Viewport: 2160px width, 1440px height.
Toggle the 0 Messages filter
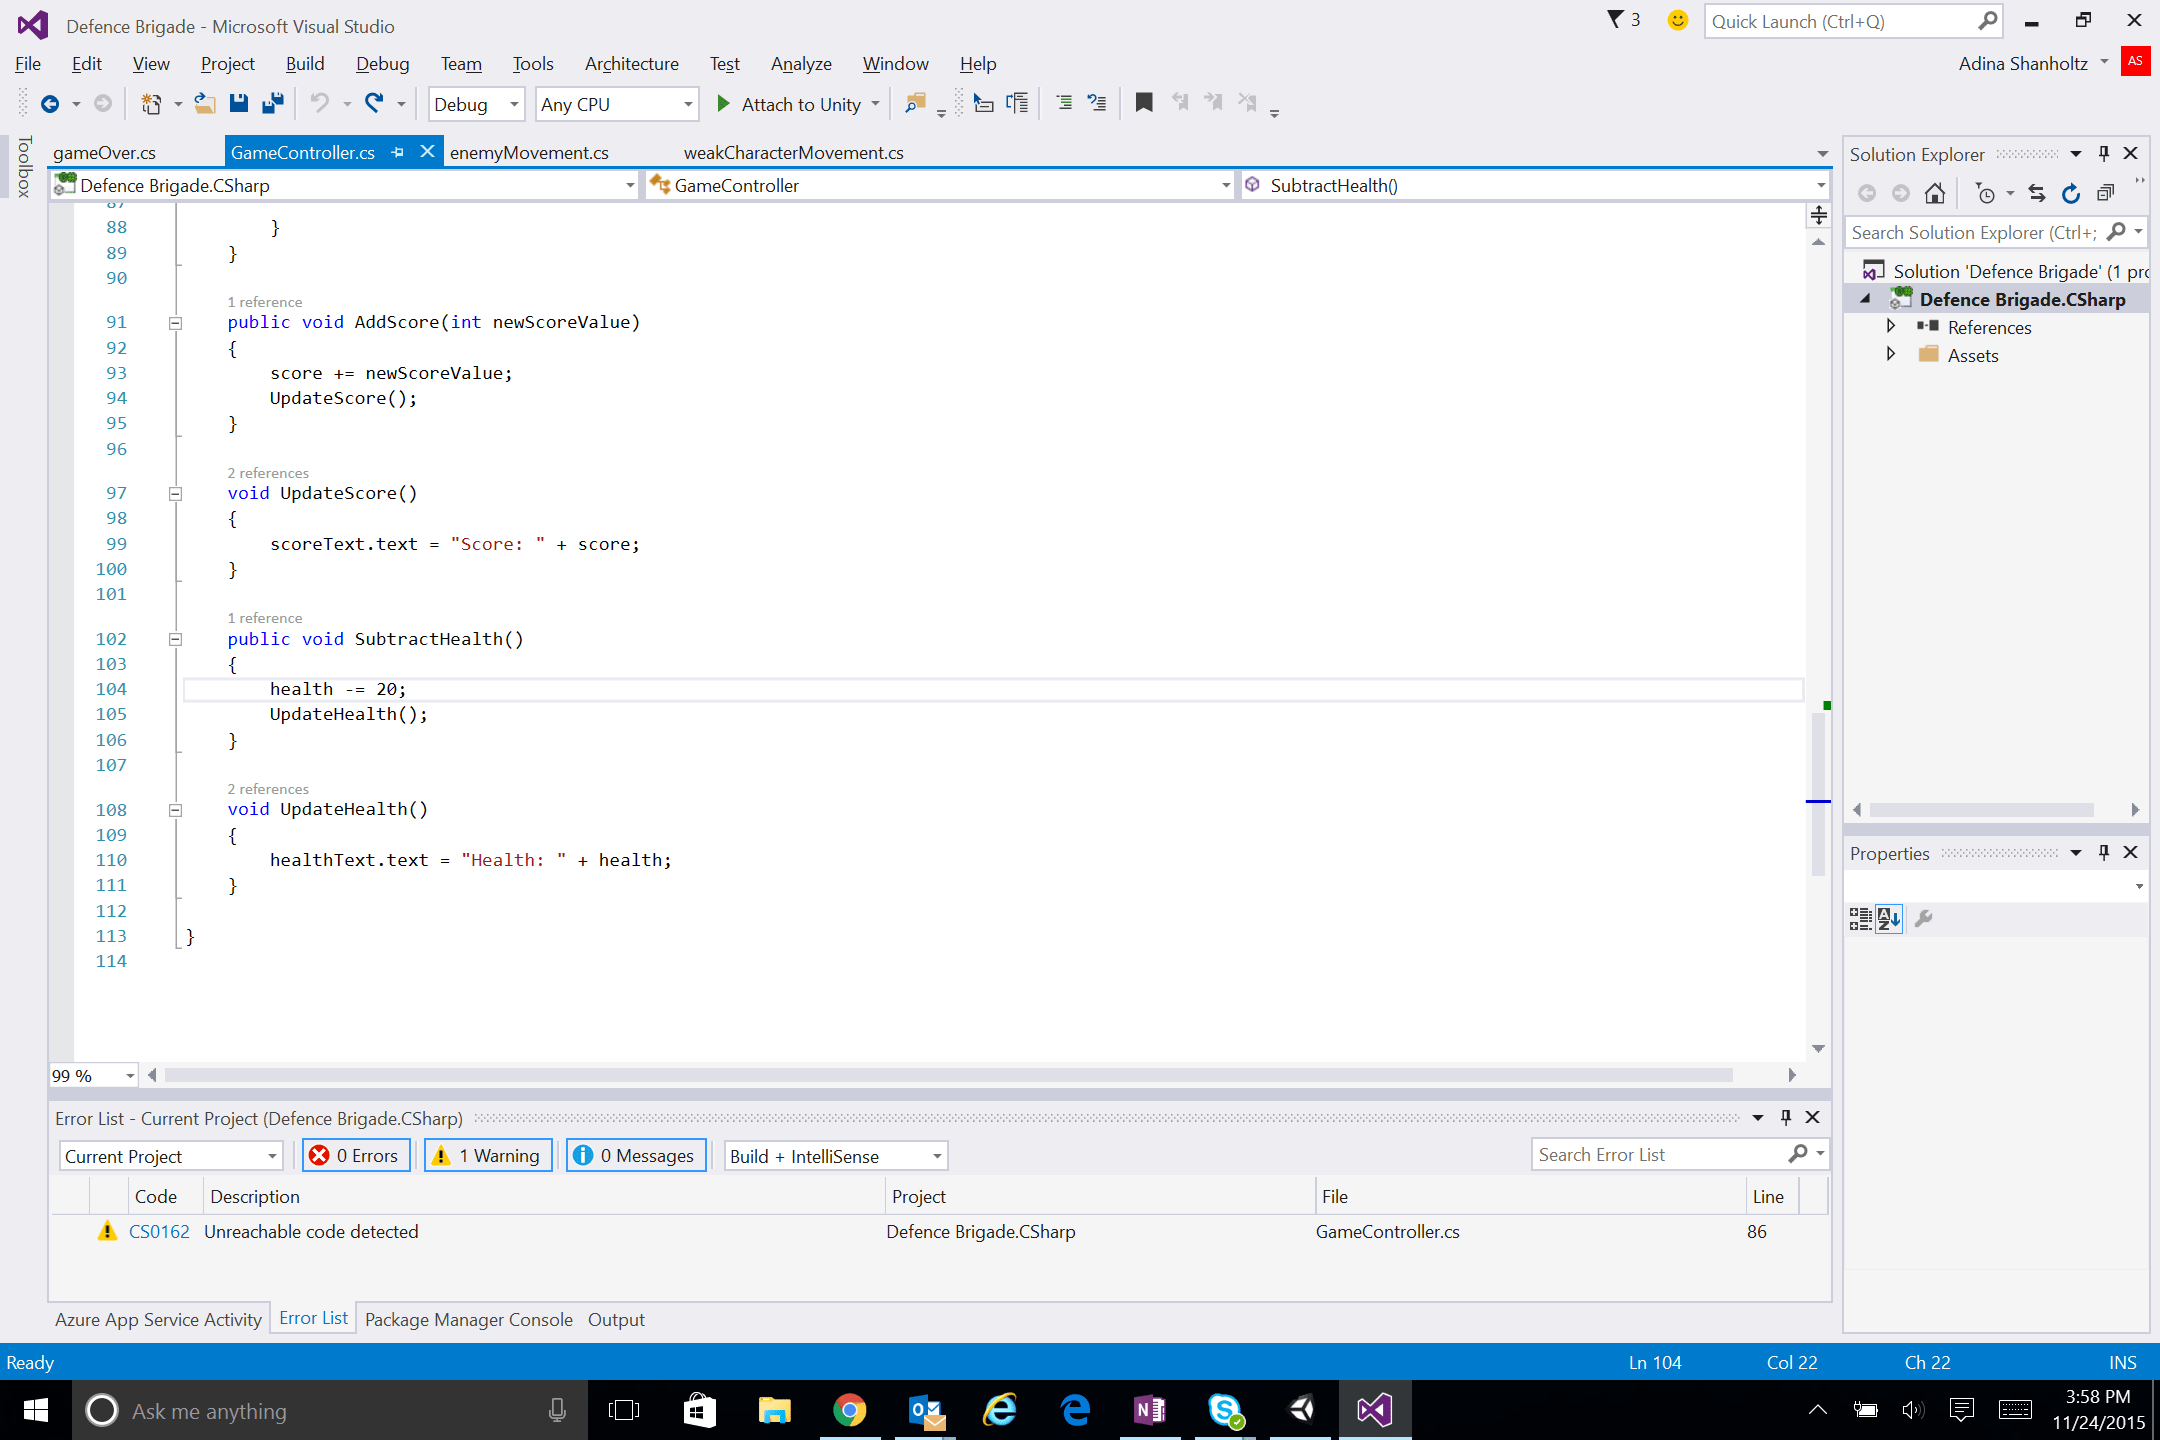pyautogui.click(x=636, y=1155)
